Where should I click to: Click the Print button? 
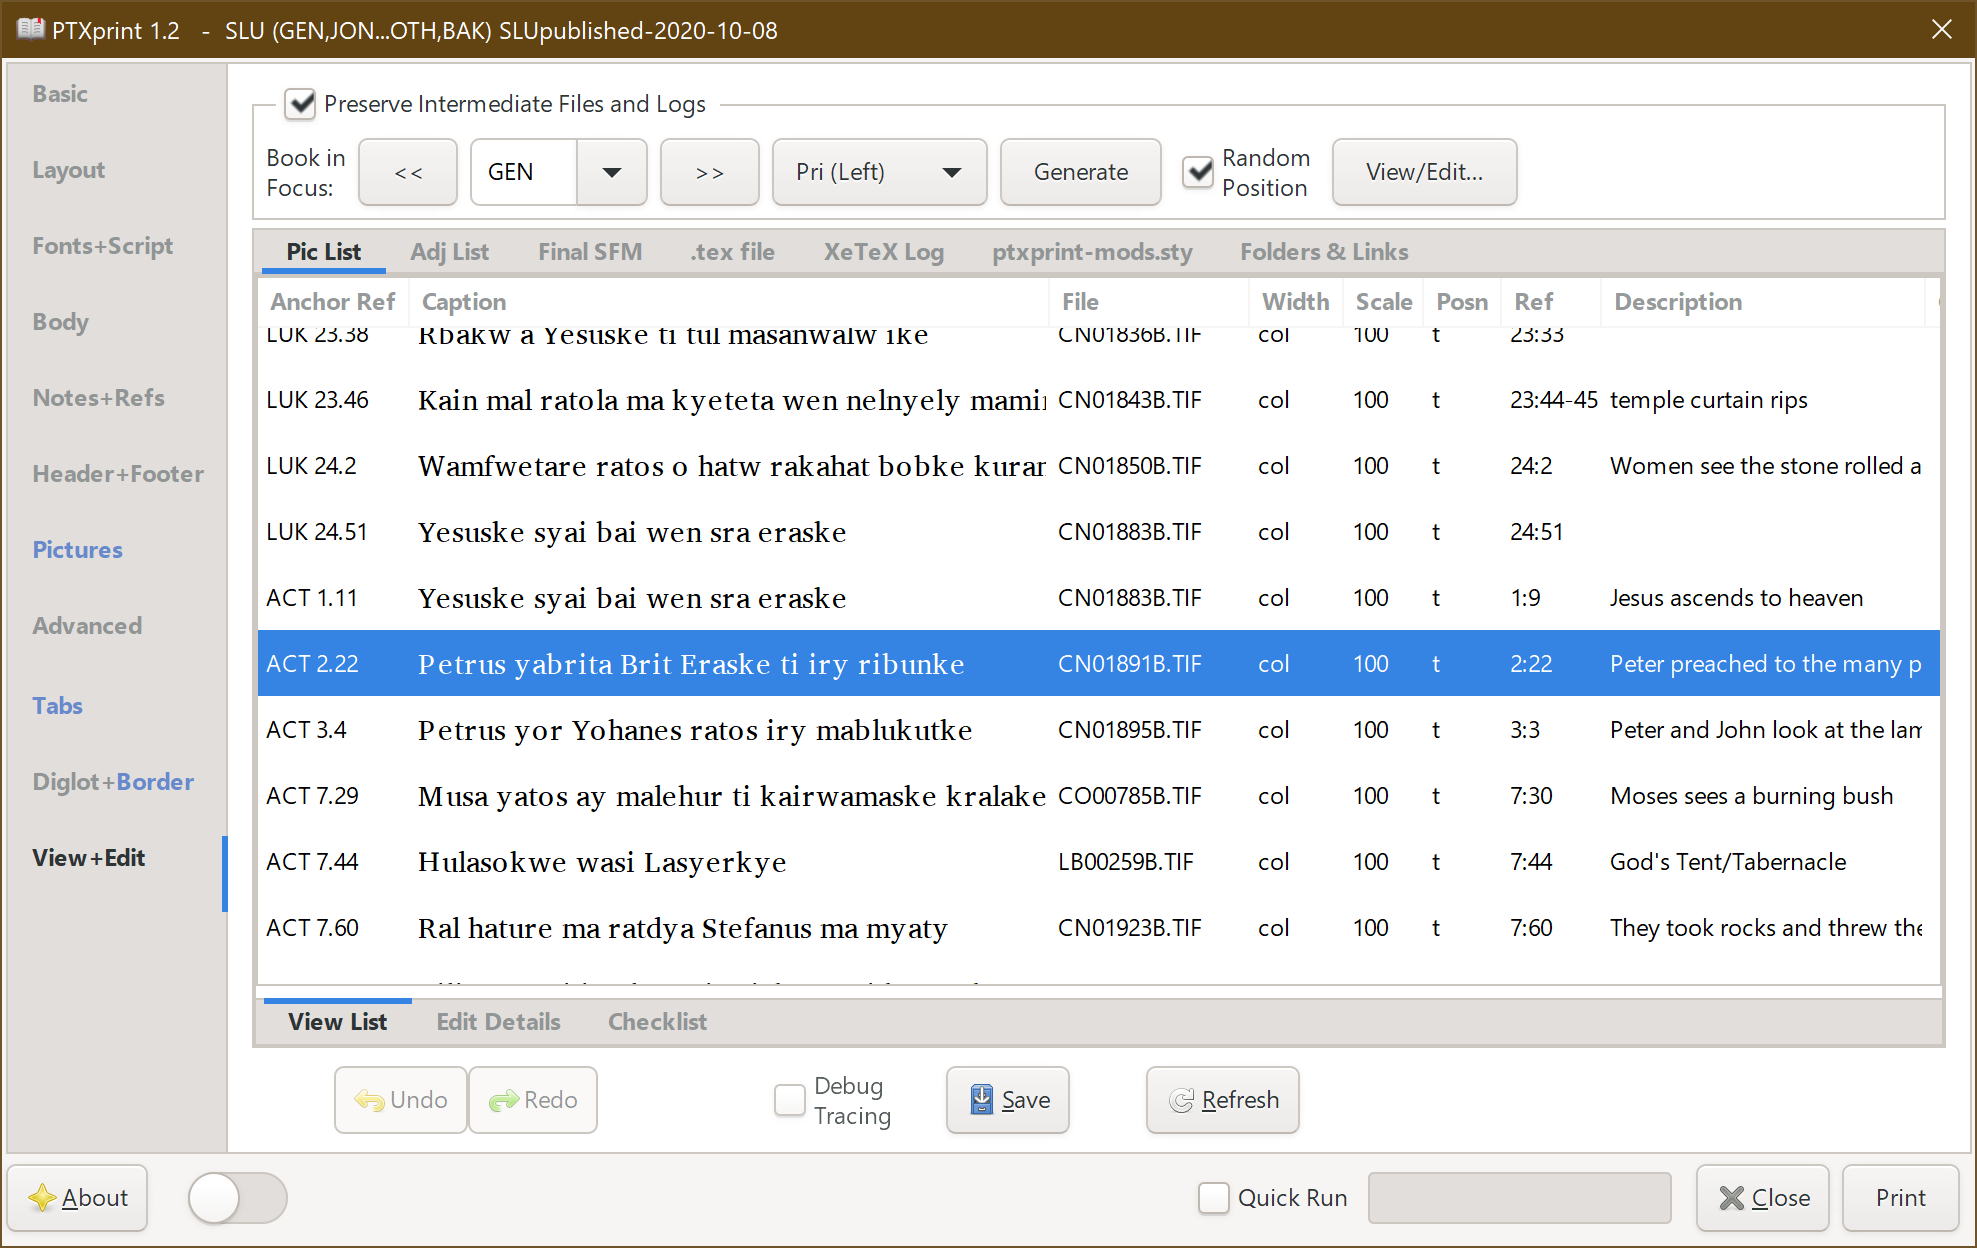(x=1899, y=1197)
